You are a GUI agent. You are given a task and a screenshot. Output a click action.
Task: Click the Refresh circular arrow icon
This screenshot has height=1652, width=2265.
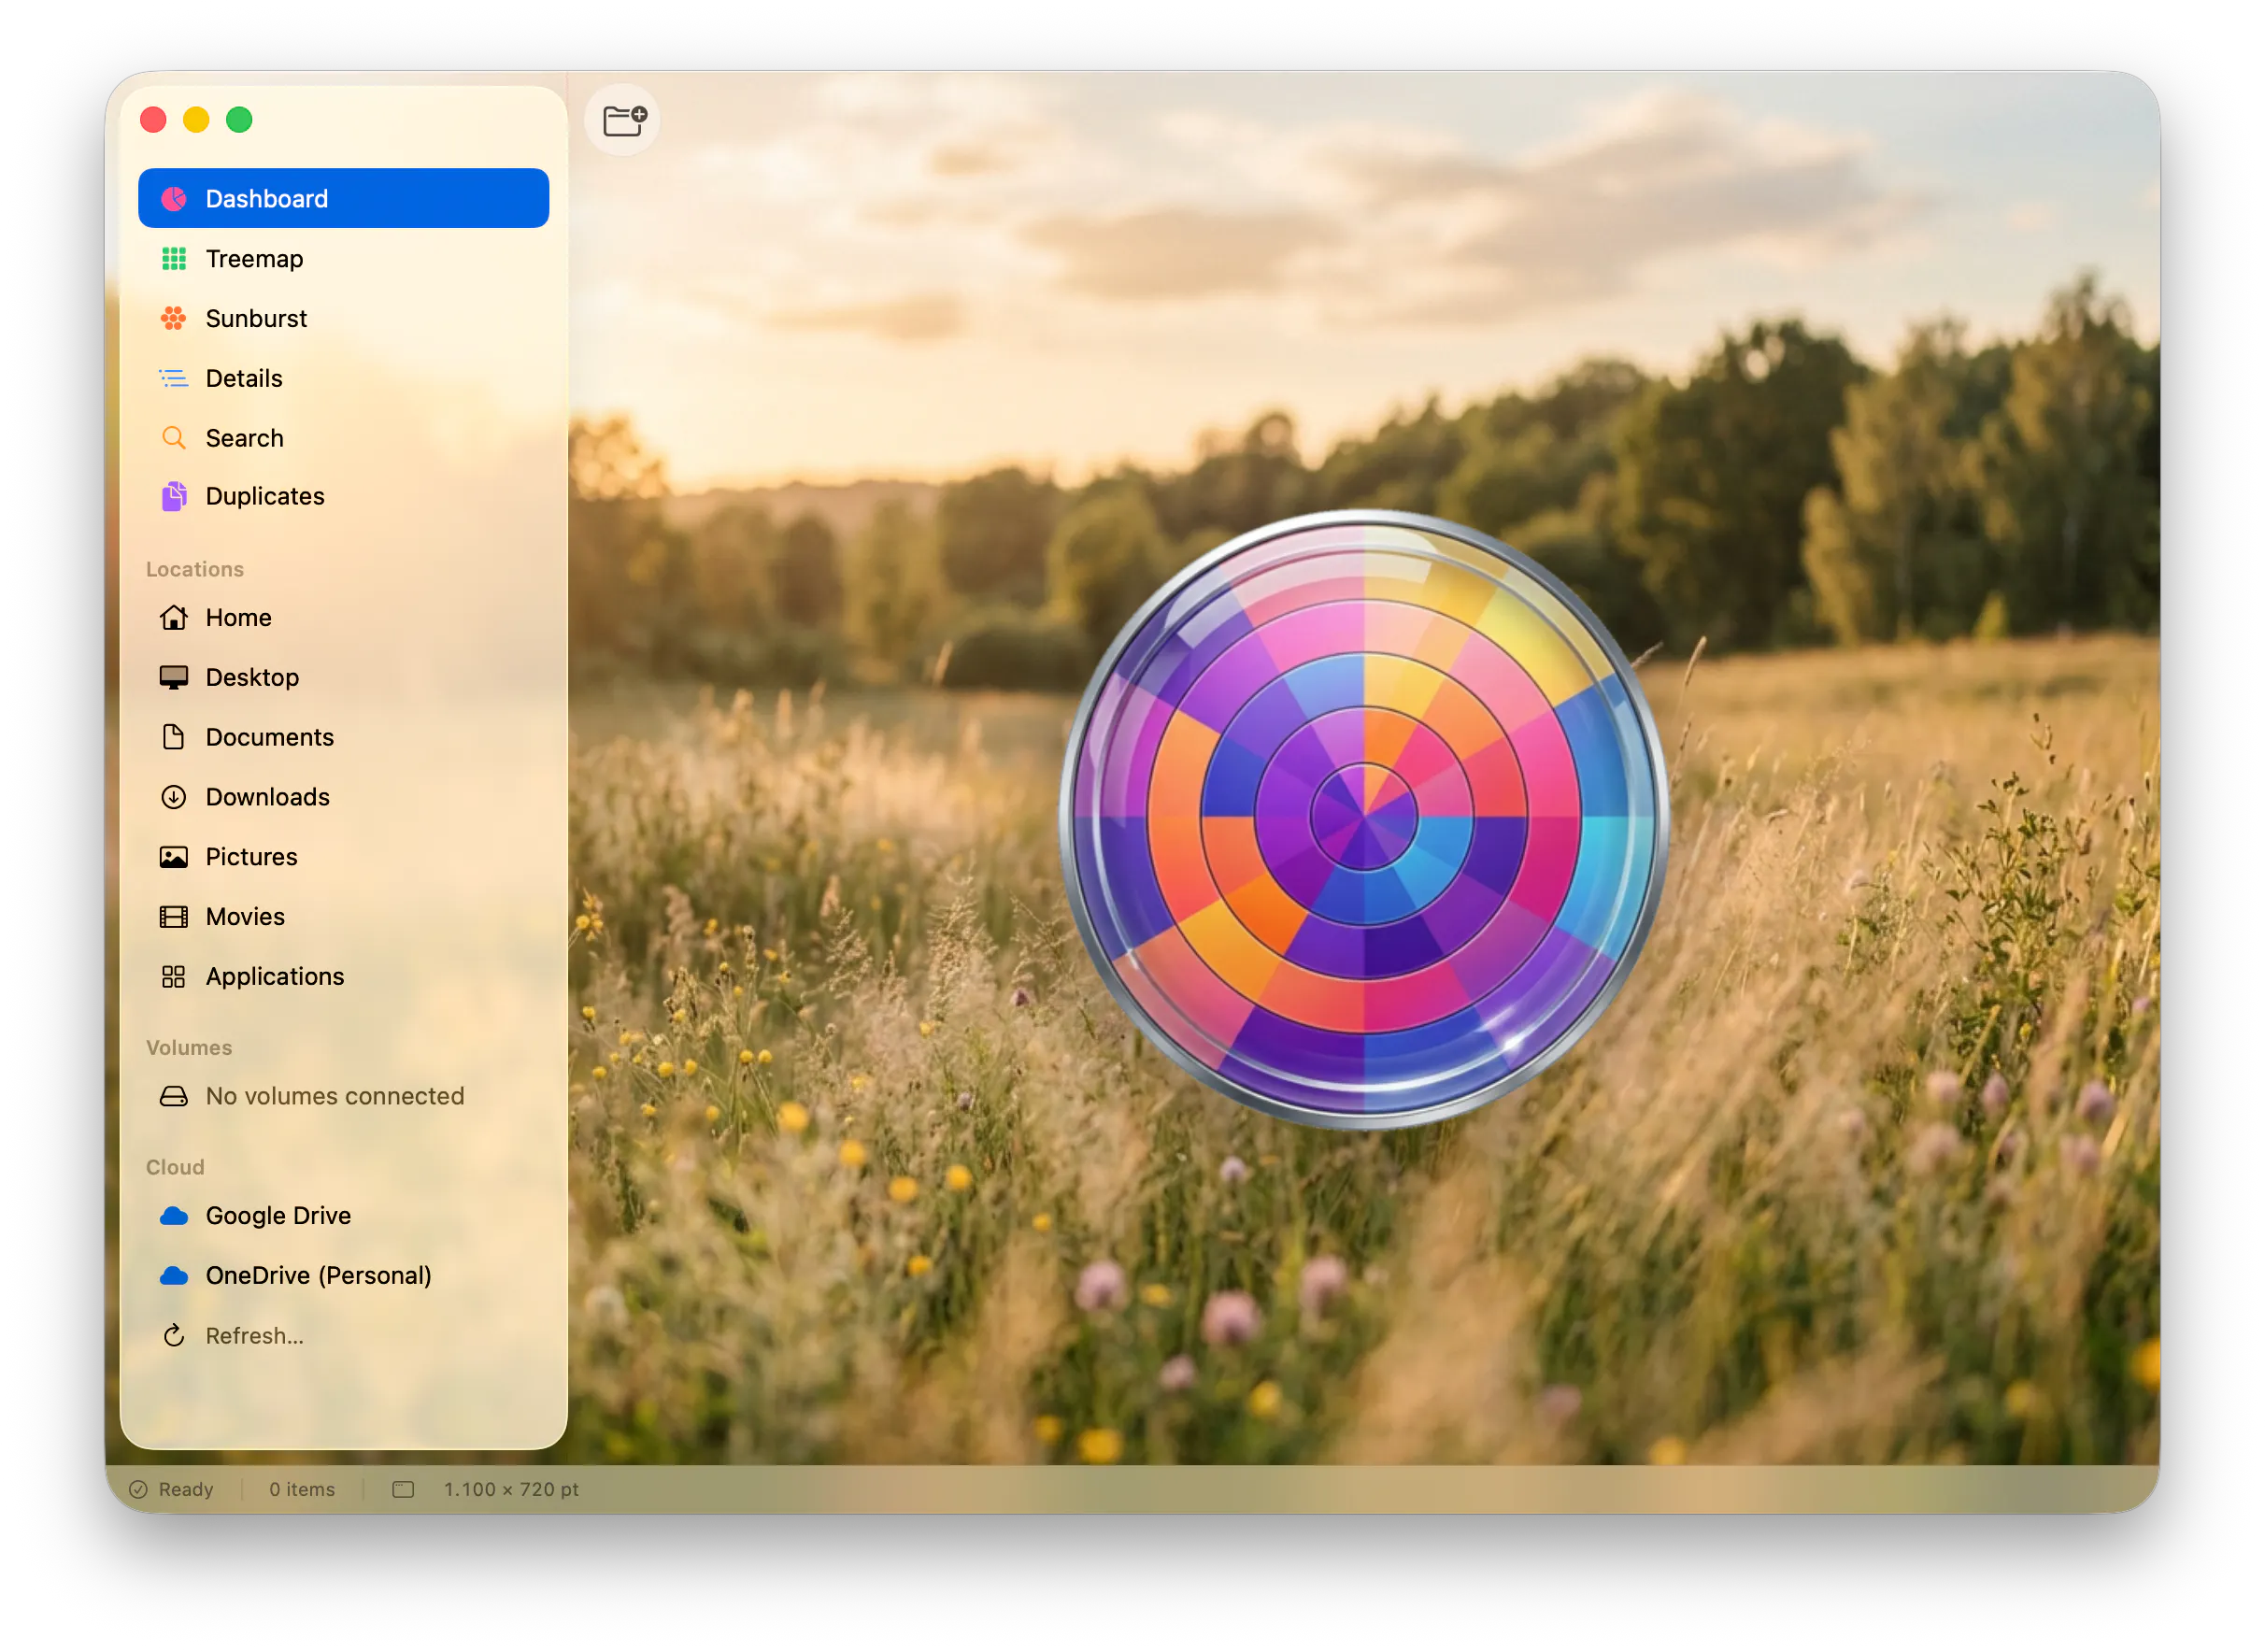(174, 1337)
